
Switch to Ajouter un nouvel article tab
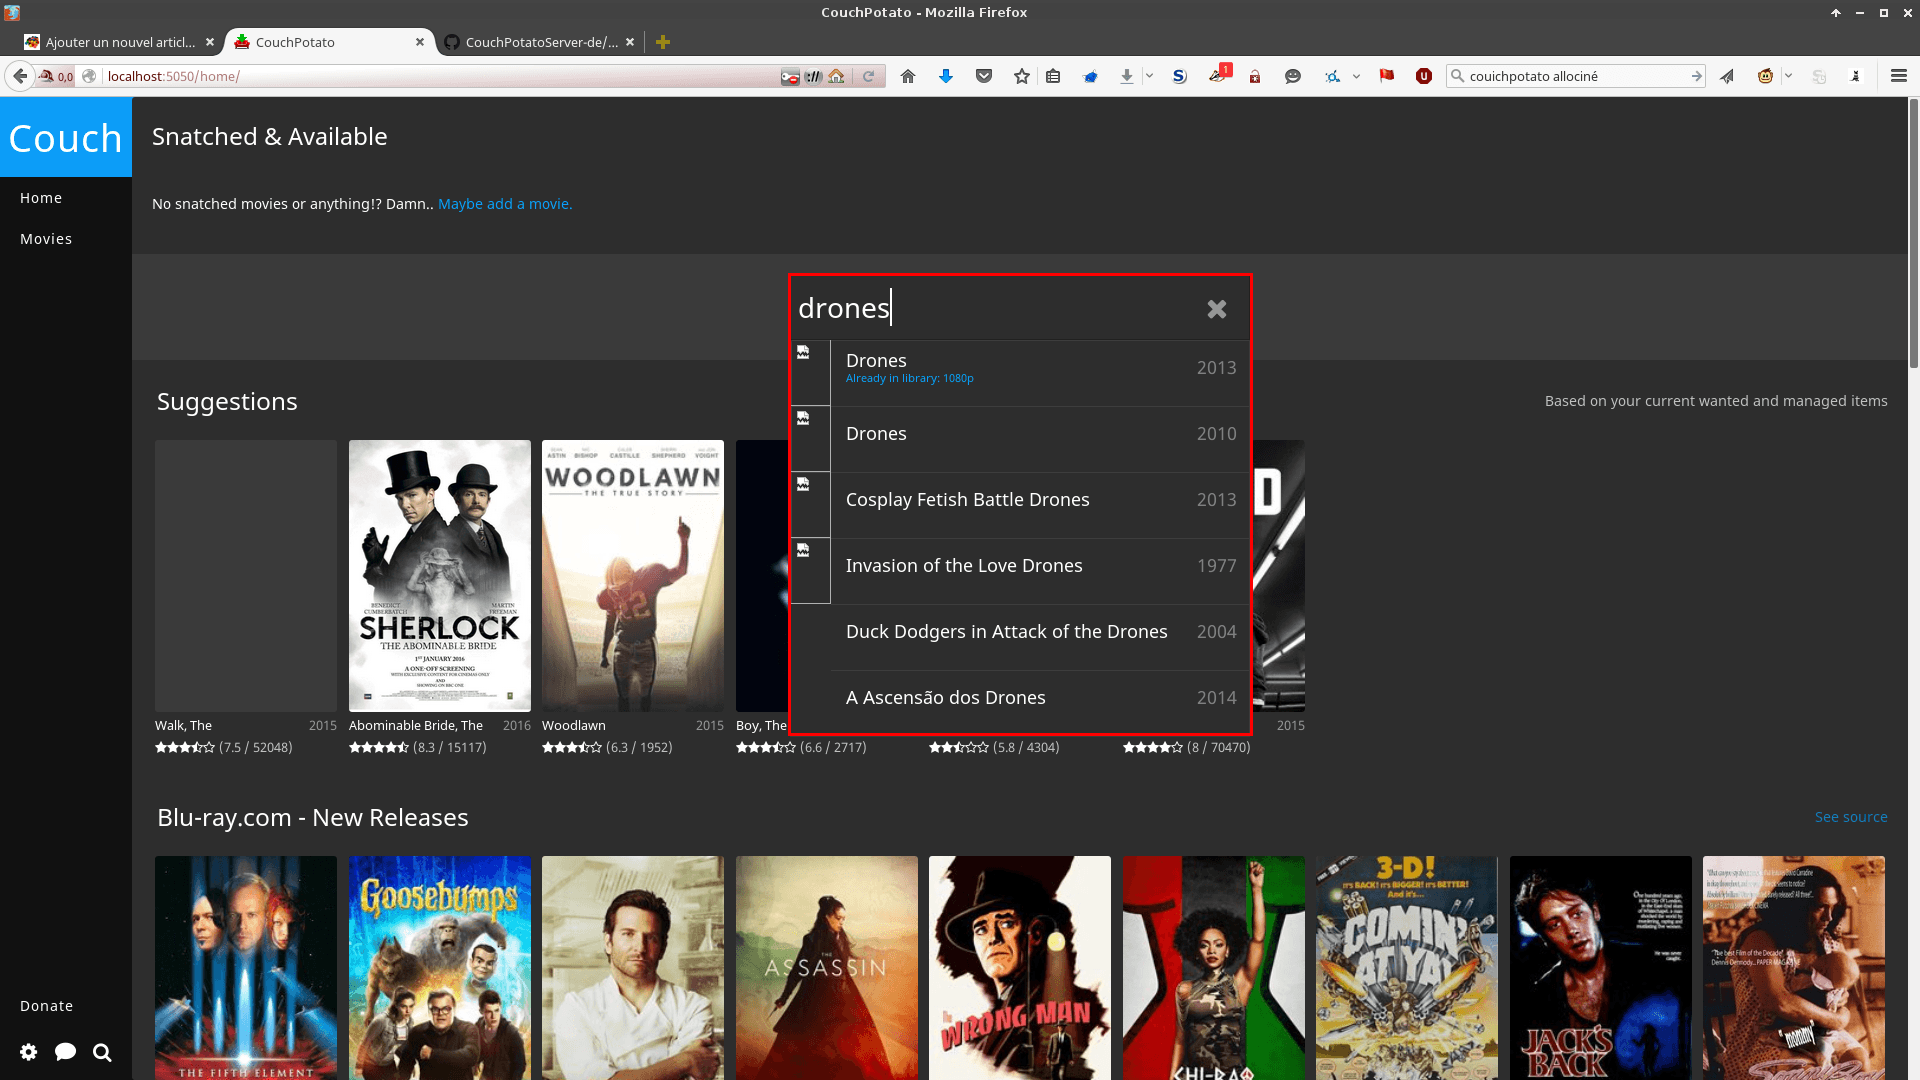pyautogui.click(x=120, y=42)
